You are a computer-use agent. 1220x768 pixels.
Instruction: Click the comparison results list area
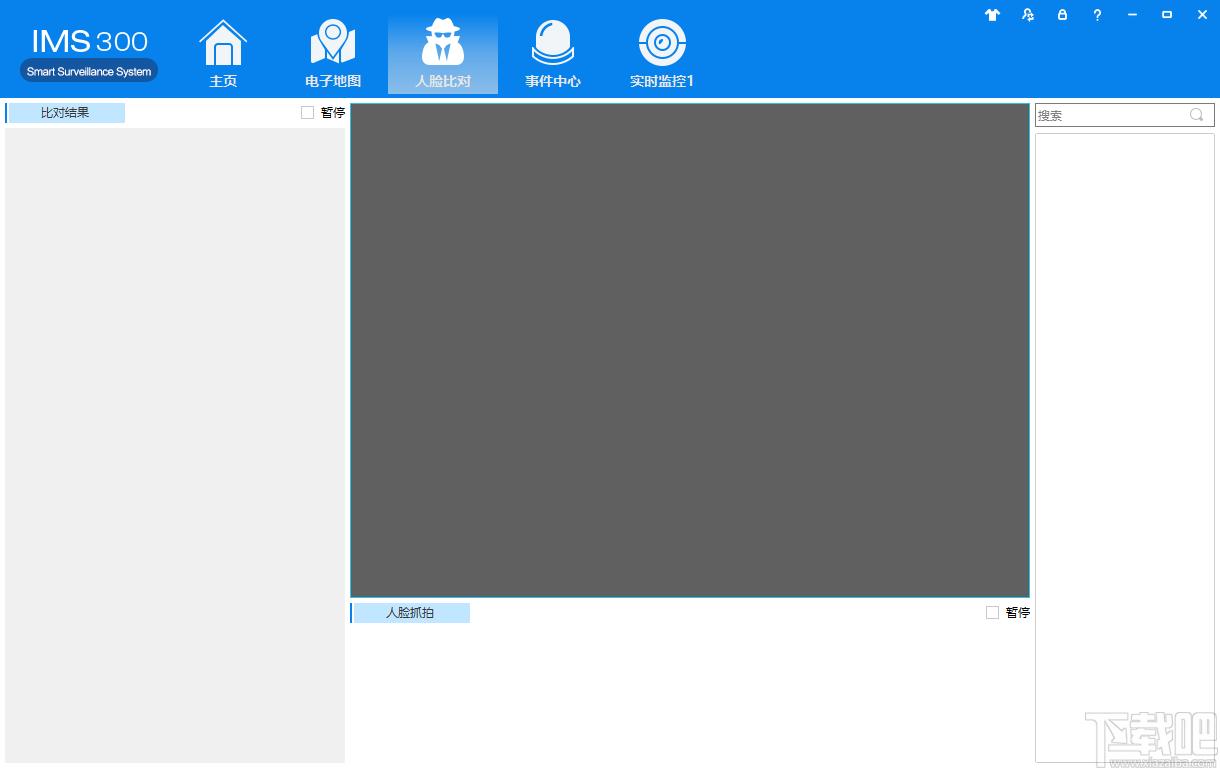pos(175,445)
